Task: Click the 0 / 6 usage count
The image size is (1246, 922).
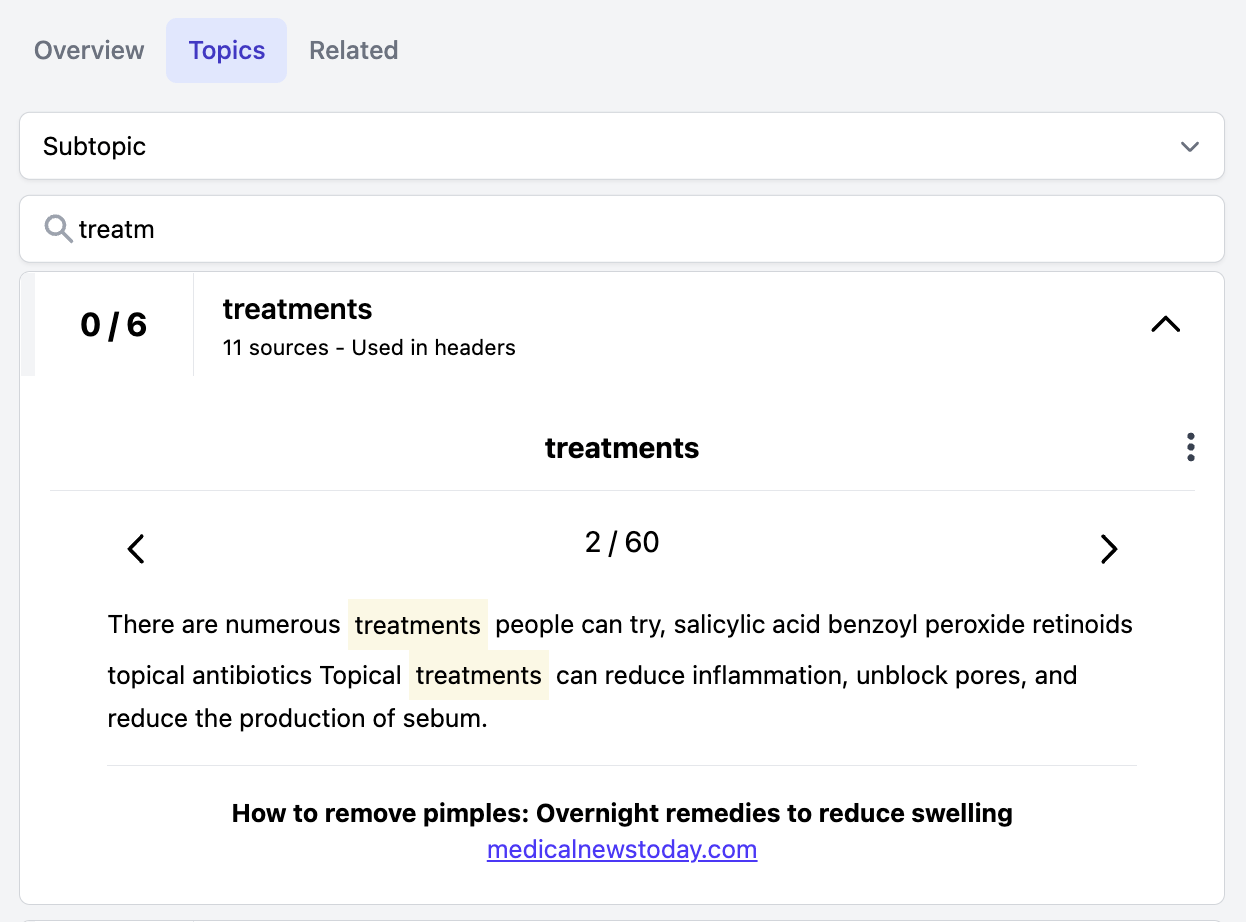Action: coord(113,325)
